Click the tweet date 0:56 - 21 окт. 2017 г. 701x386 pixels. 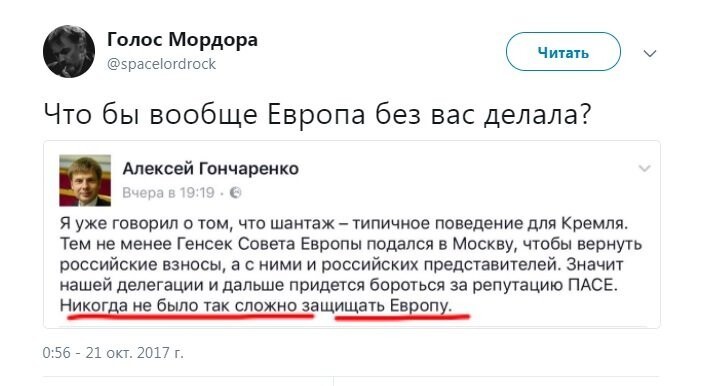coord(113,353)
